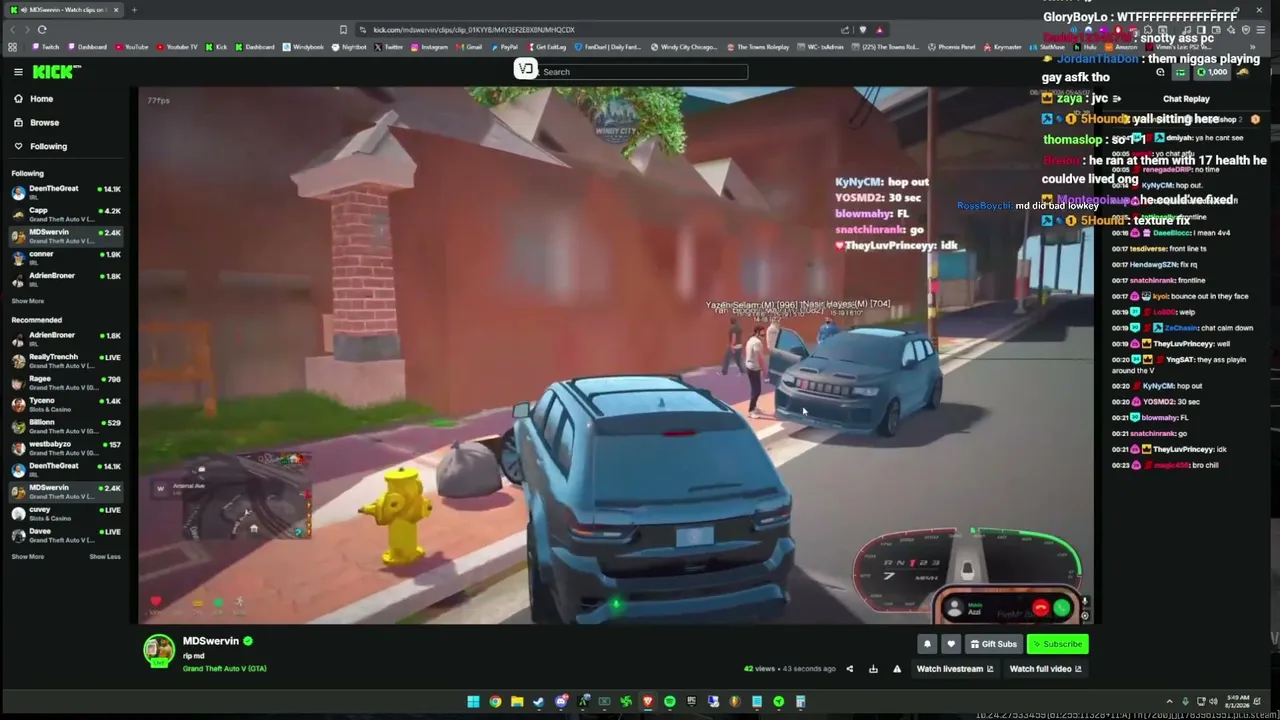
Task: Open conner channel in Following list
Action: 66,258
